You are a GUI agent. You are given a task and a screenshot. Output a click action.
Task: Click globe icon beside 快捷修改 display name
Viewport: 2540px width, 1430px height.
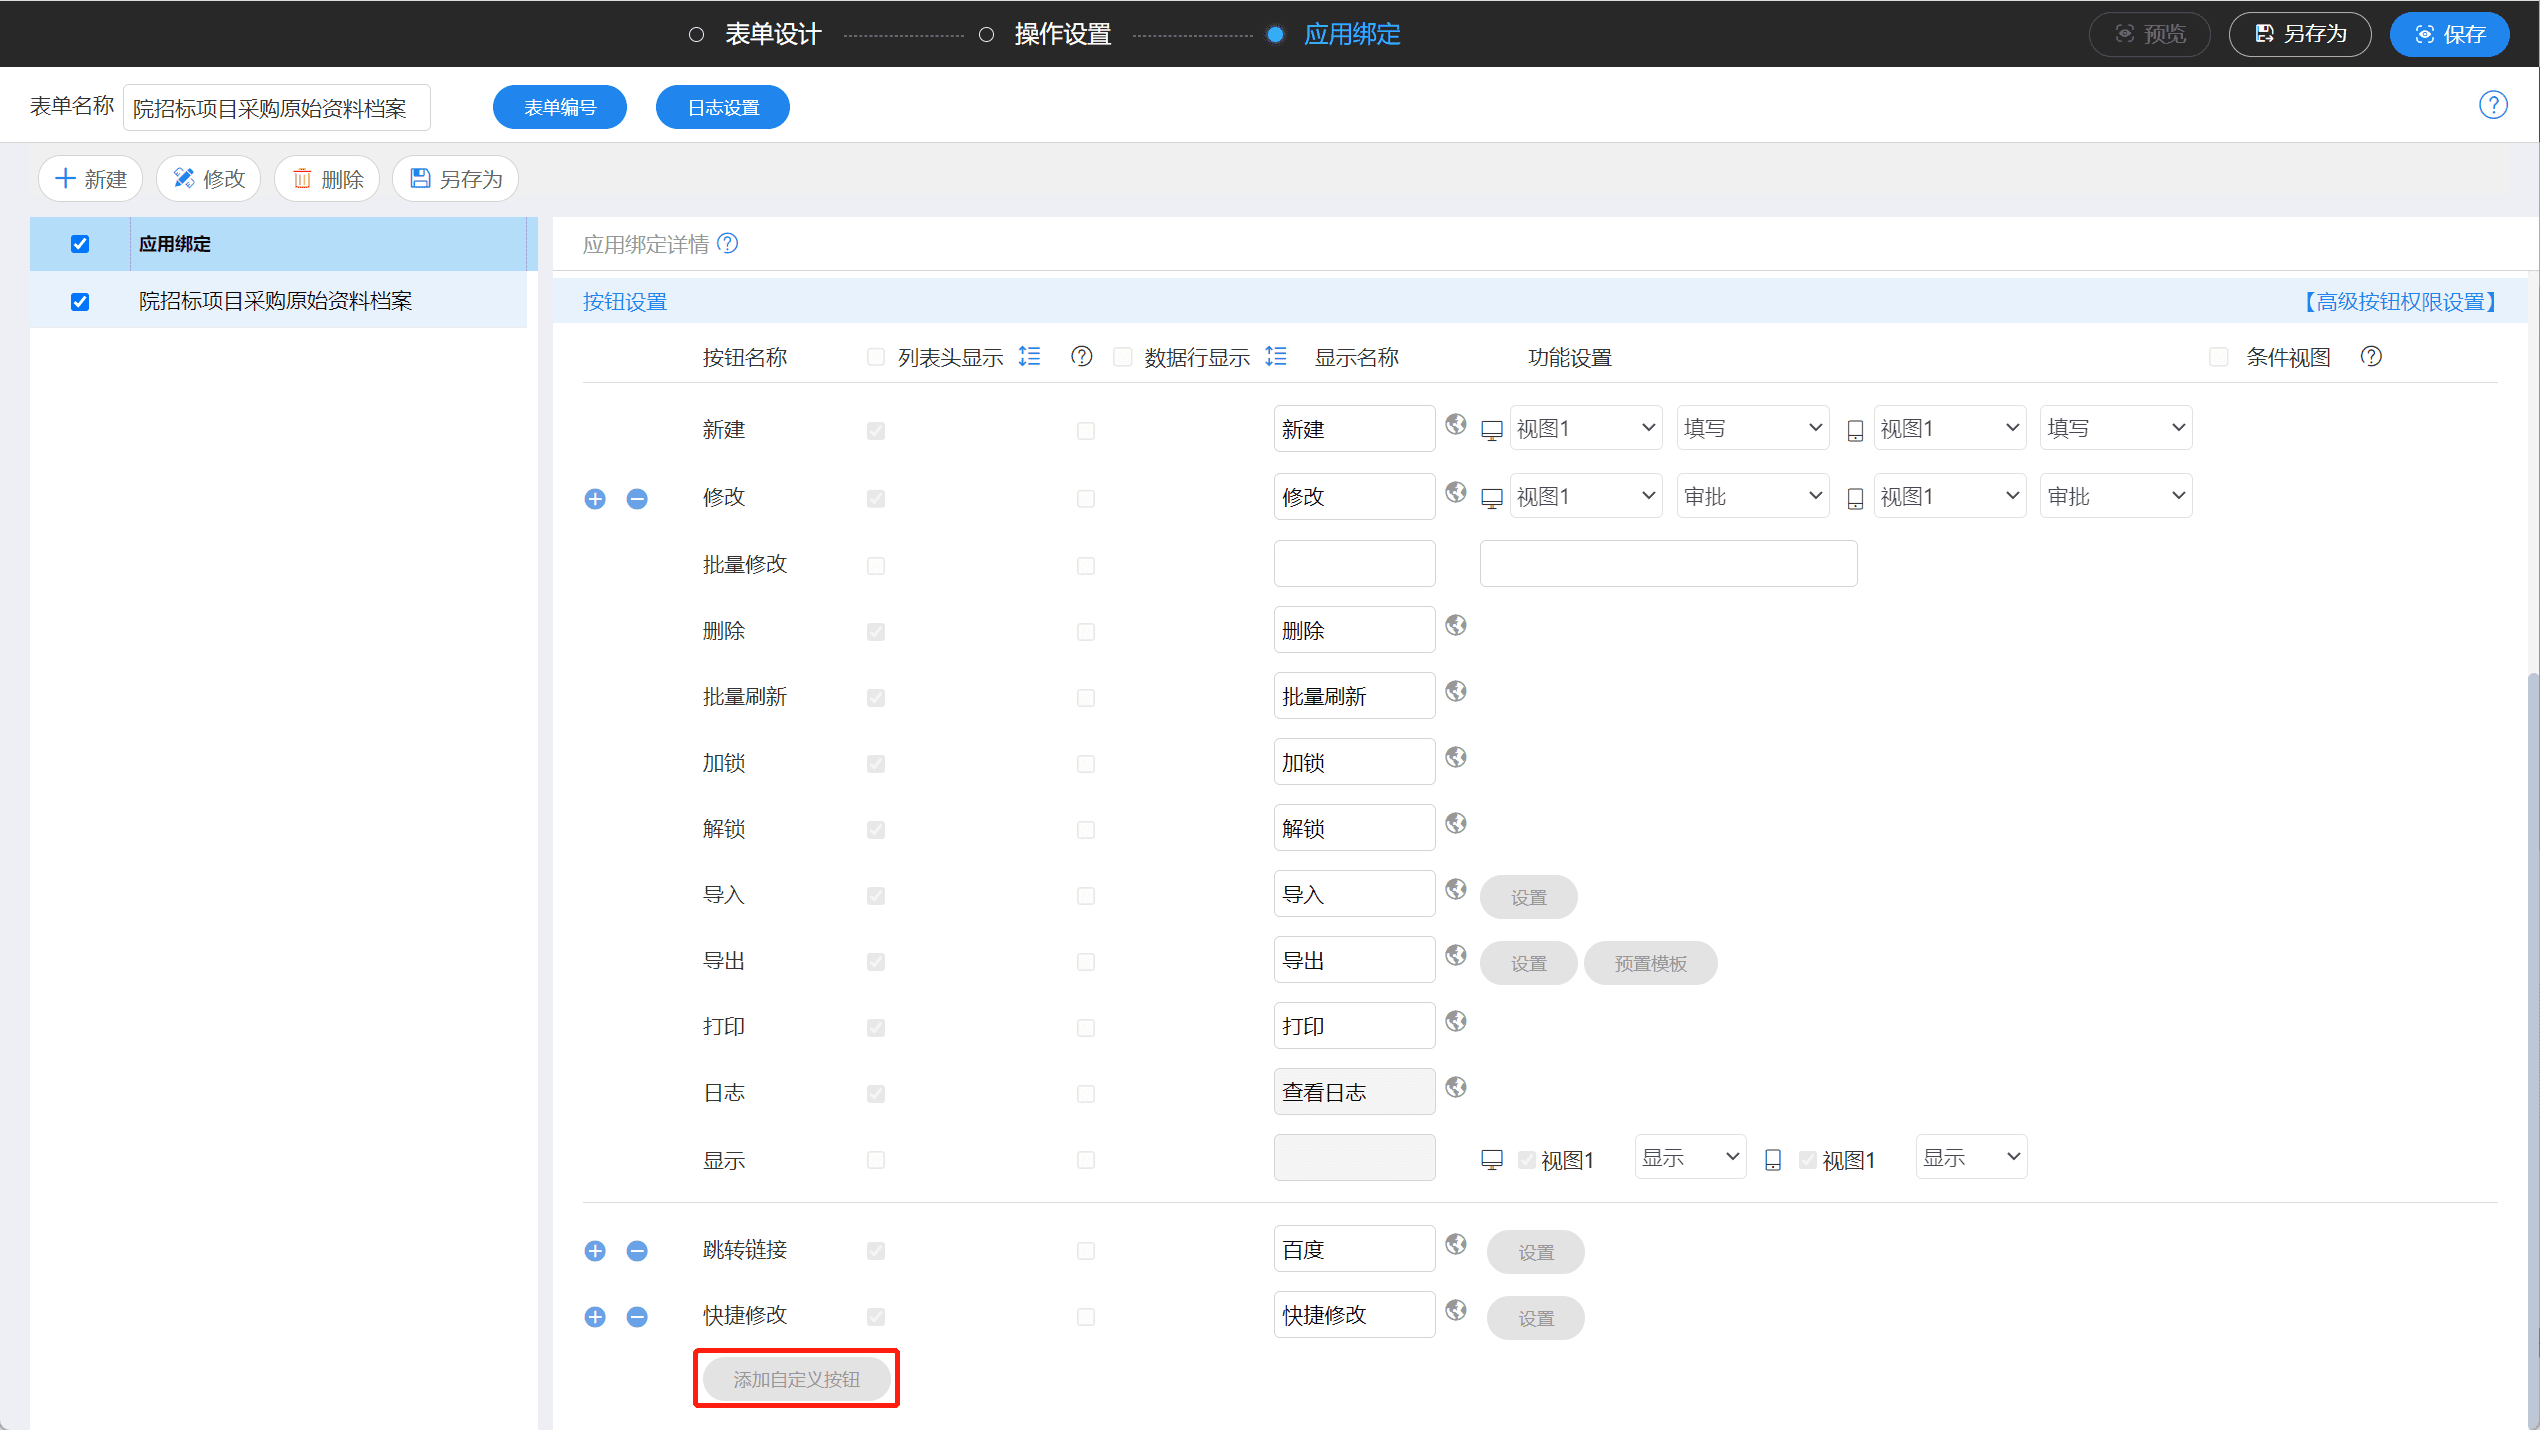pyautogui.click(x=1456, y=1310)
